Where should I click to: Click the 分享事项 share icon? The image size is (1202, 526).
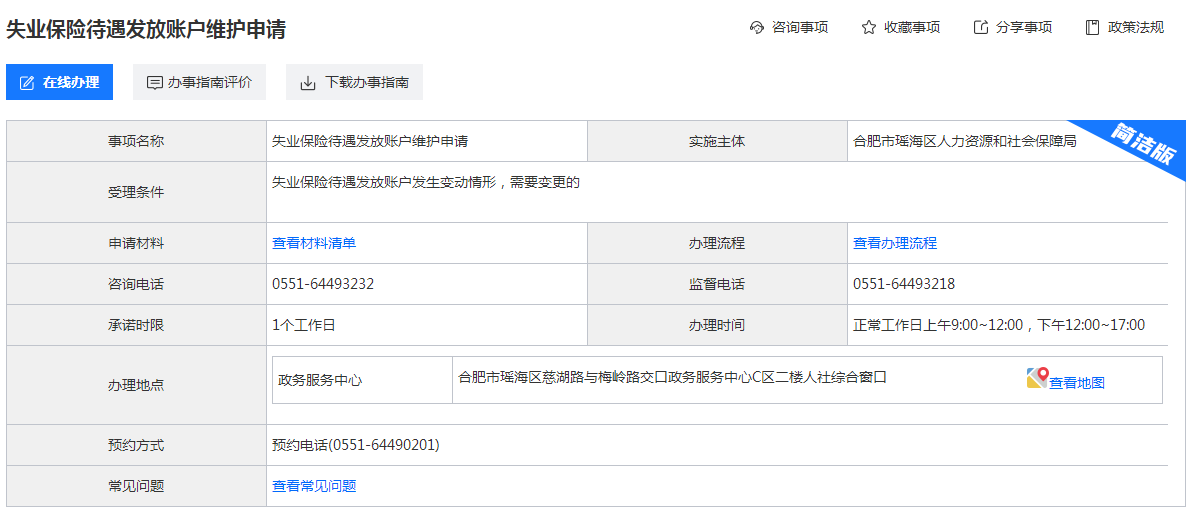pyautogui.click(x=981, y=28)
